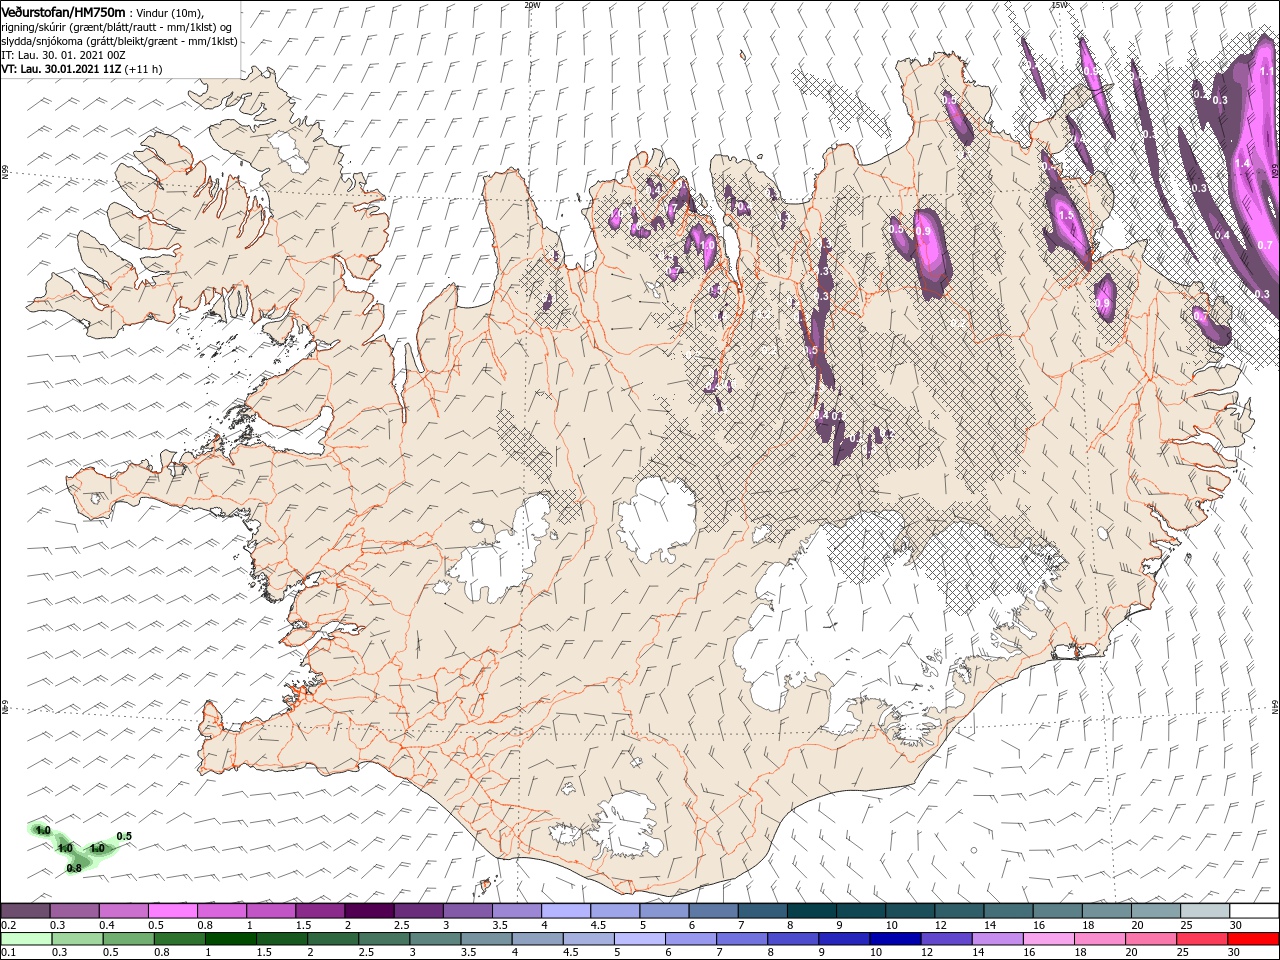
Task: Click the 0.7 value in the far-east snow band
Action: (x=1264, y=244)
